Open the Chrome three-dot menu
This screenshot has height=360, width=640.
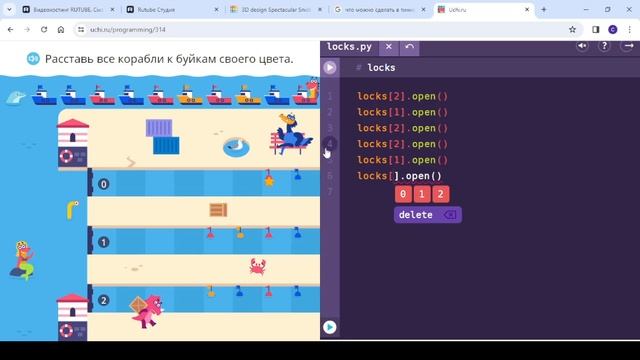(630, 29)
